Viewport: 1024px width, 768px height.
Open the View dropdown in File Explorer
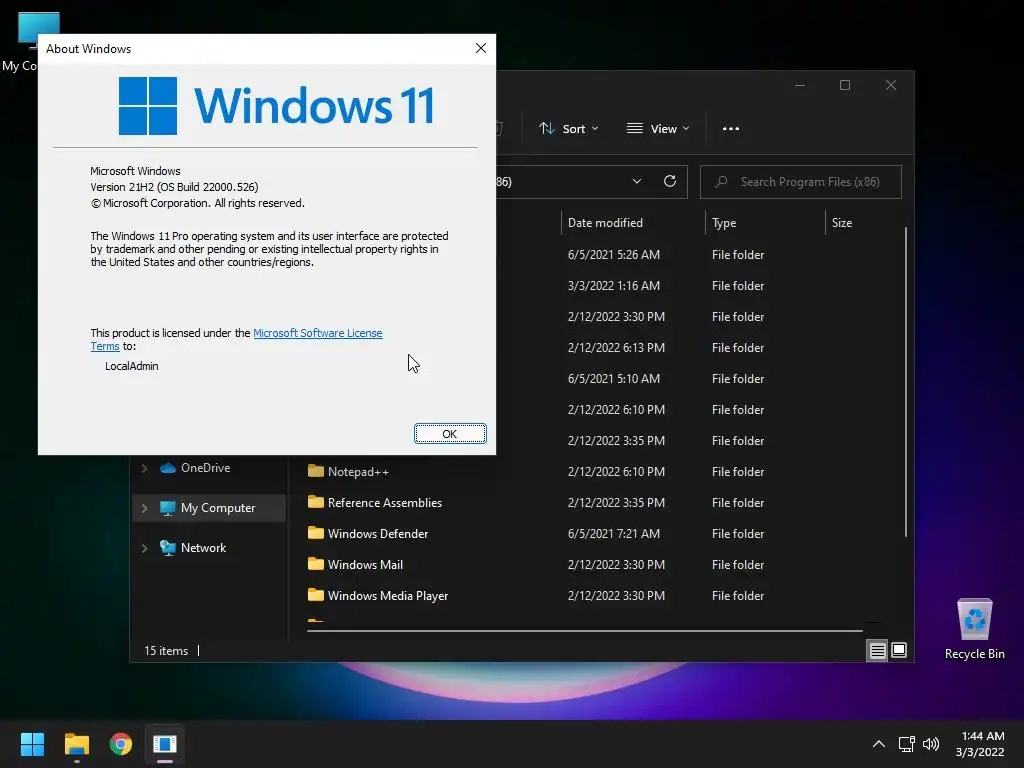point(658,129)
